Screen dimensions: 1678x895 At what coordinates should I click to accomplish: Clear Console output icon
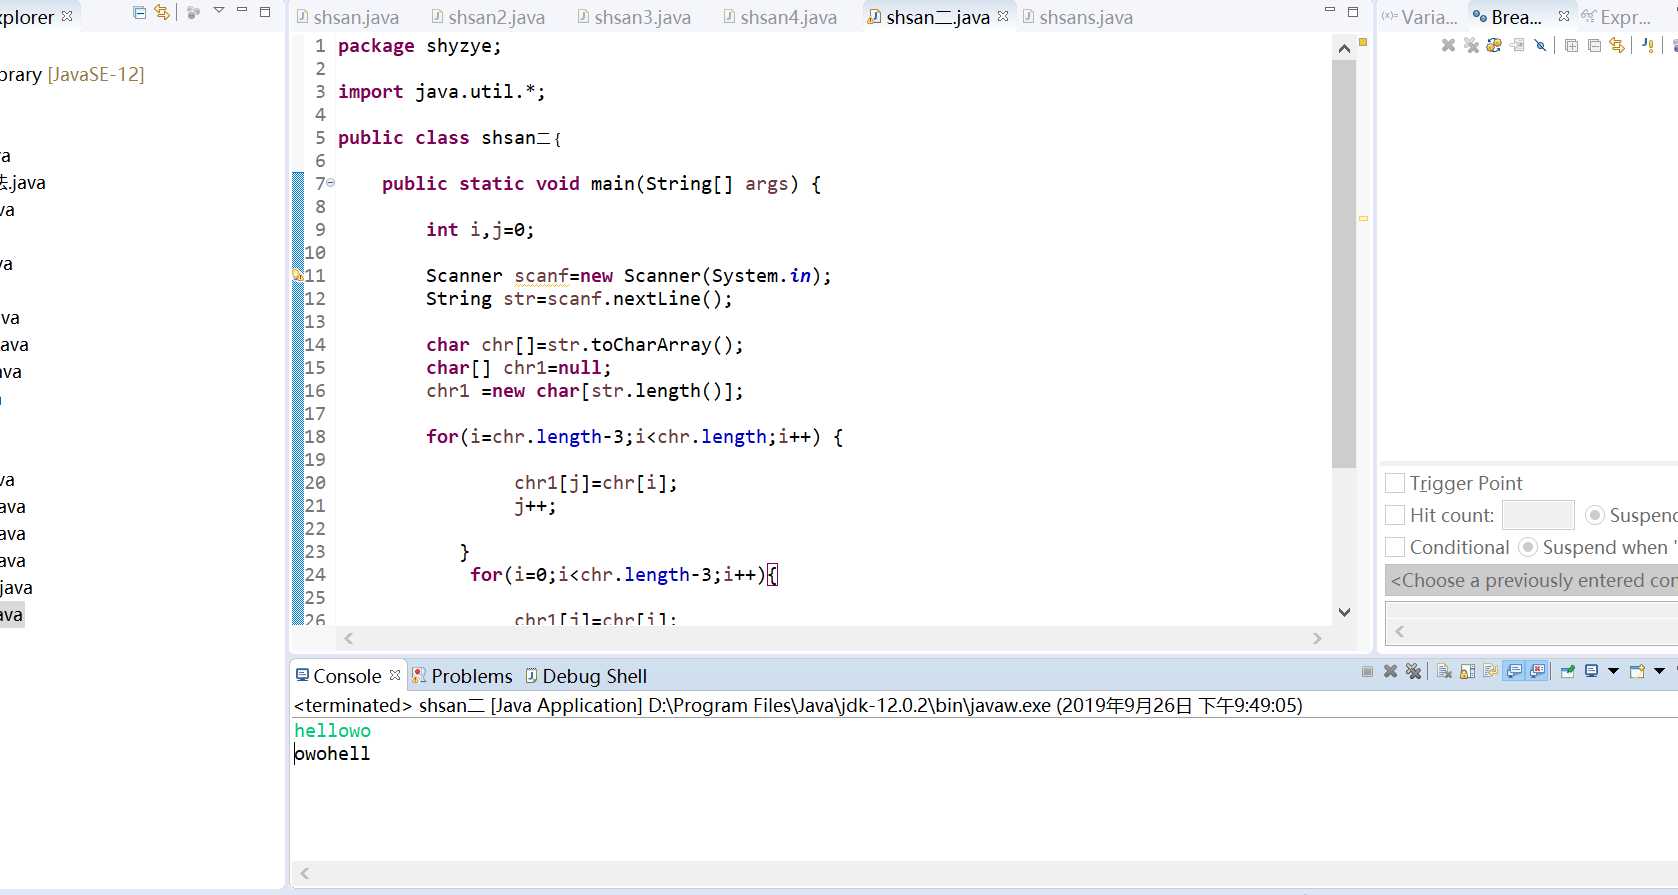point(1444,671)
